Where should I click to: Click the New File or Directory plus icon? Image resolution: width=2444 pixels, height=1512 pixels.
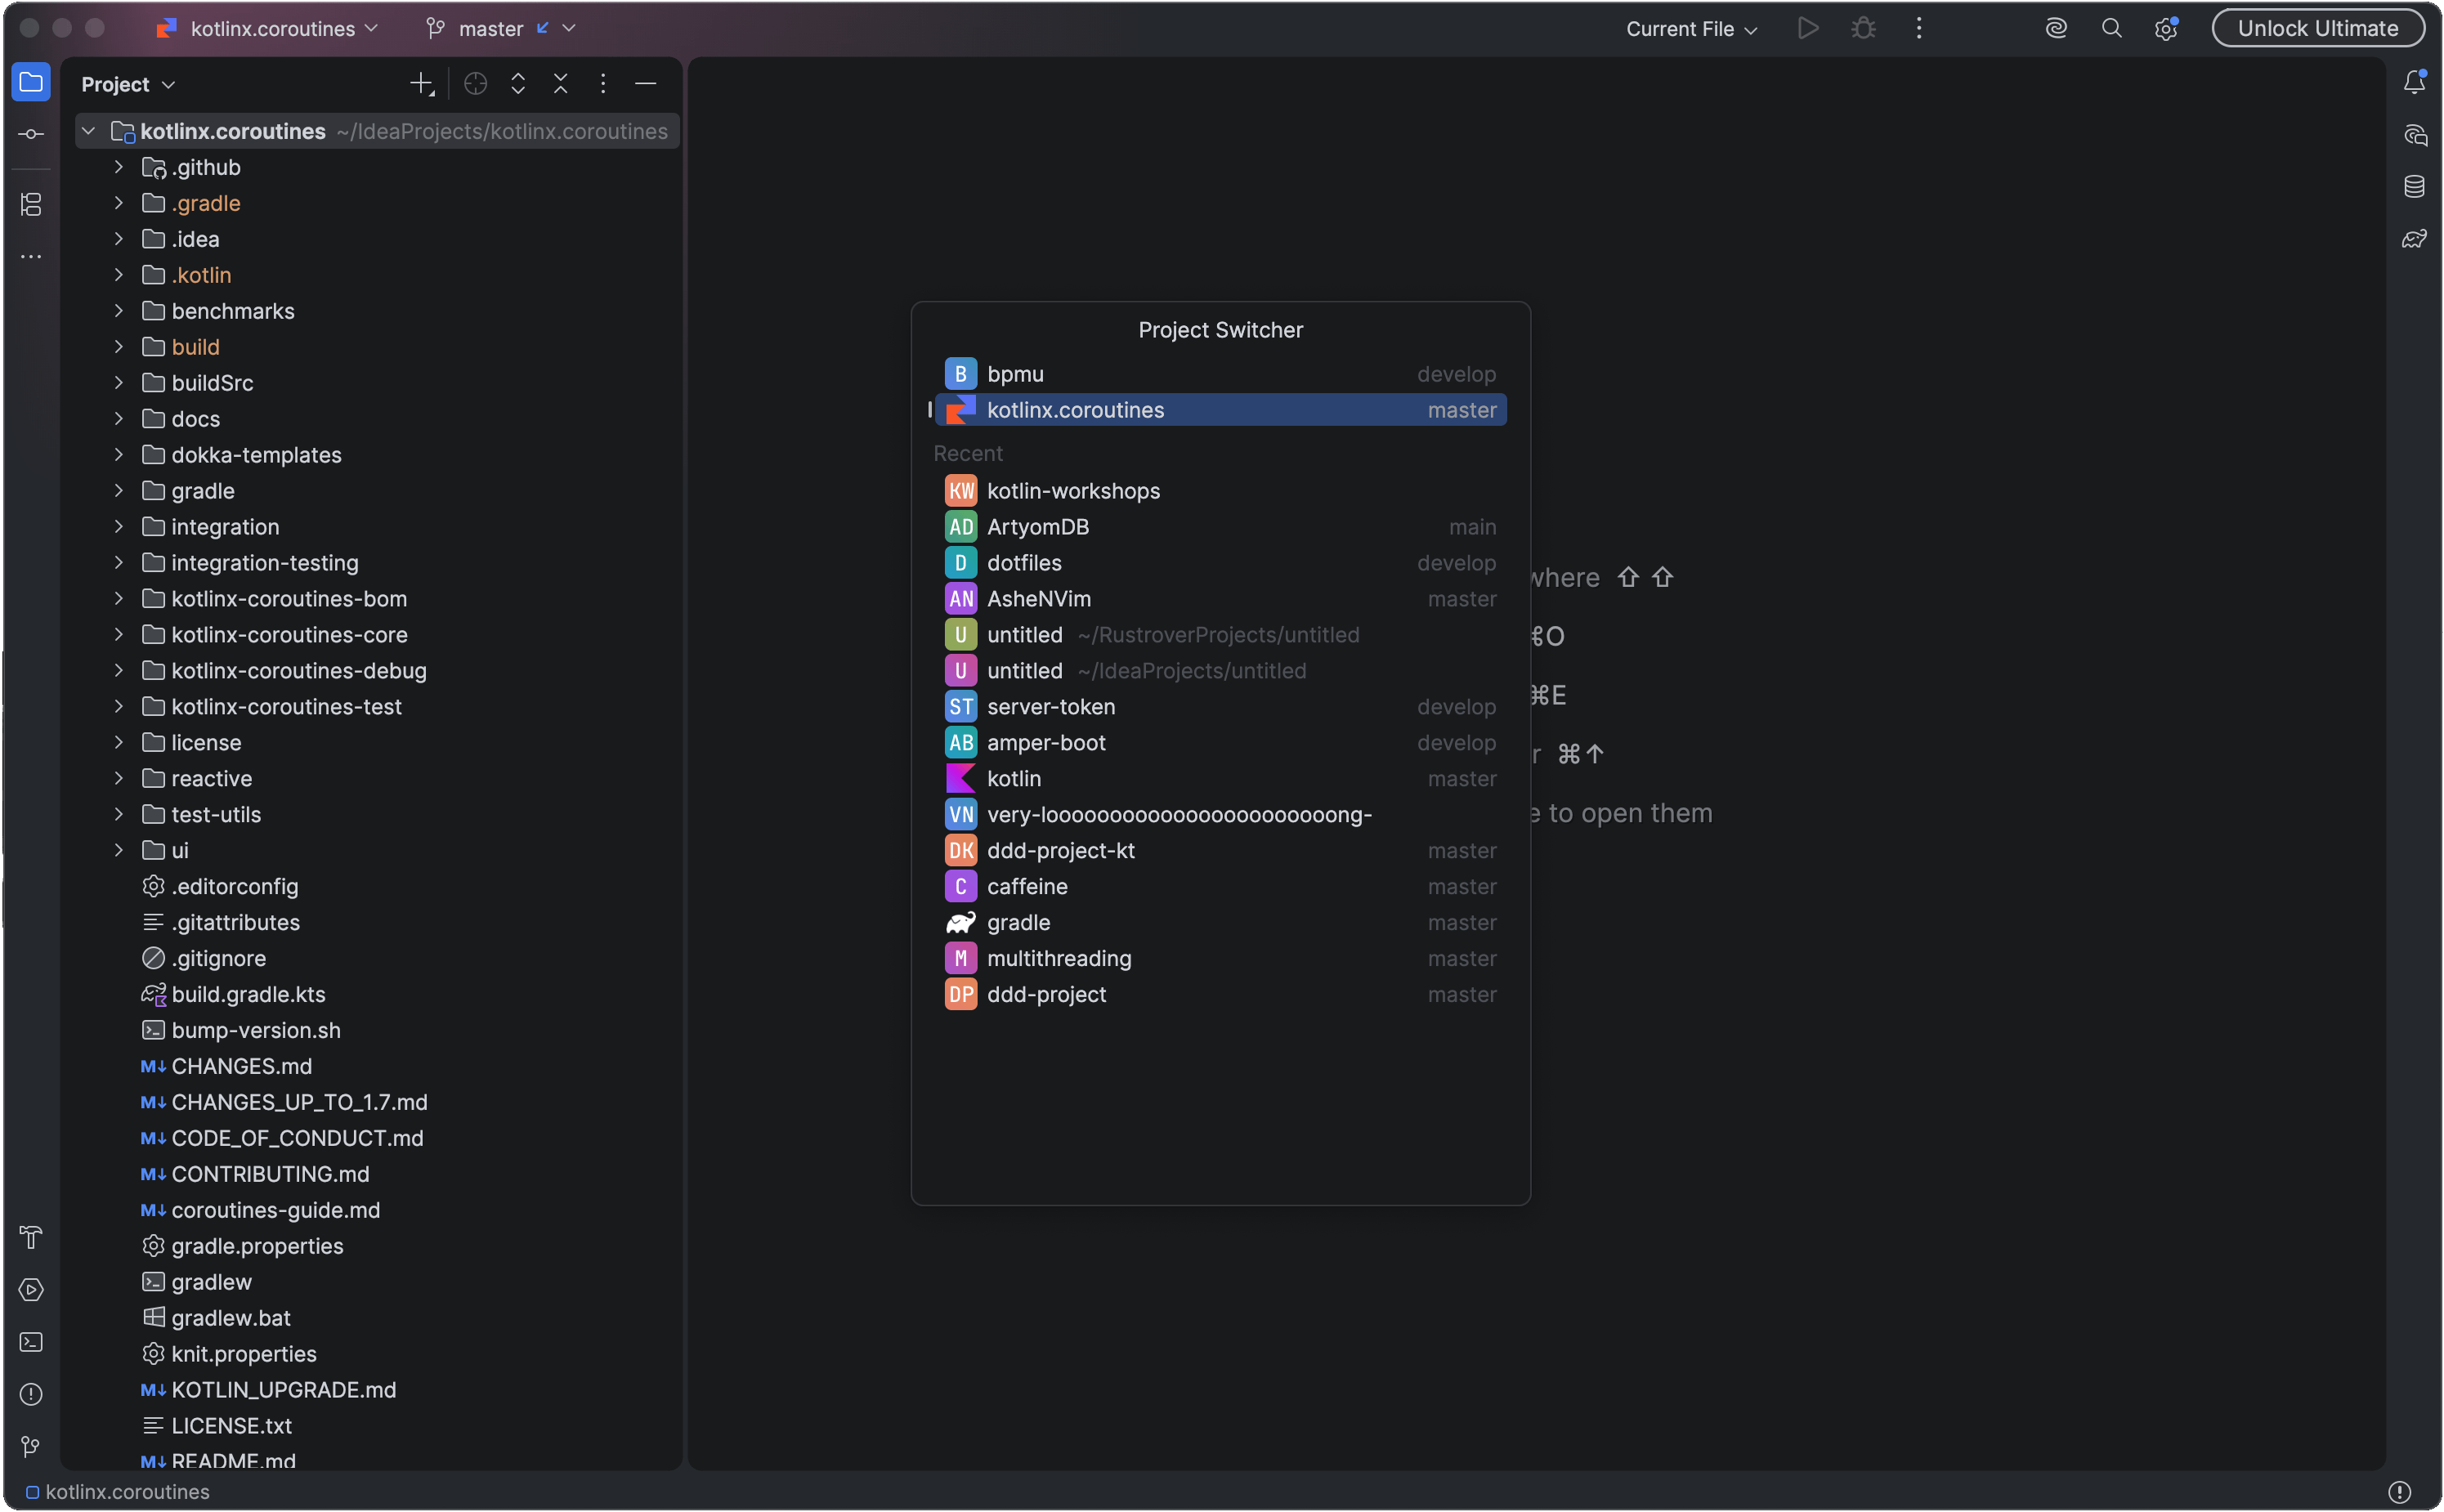pyautogui.click(x=422, y=84)
